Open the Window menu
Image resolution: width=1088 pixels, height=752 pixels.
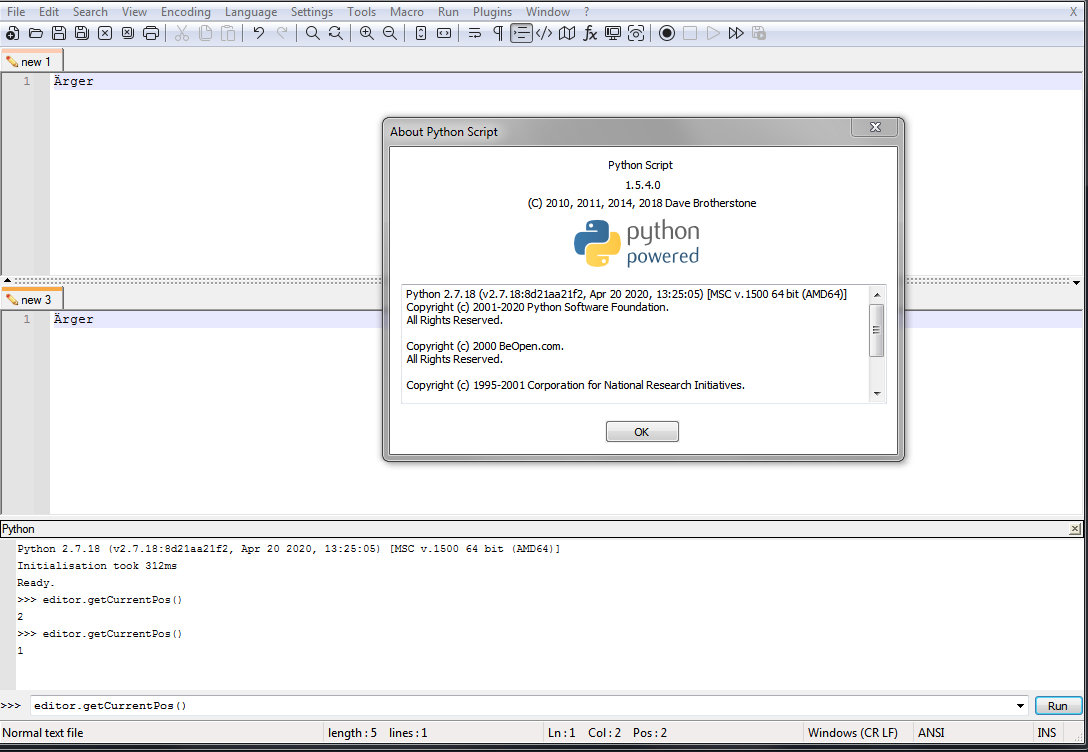[547, 12]
